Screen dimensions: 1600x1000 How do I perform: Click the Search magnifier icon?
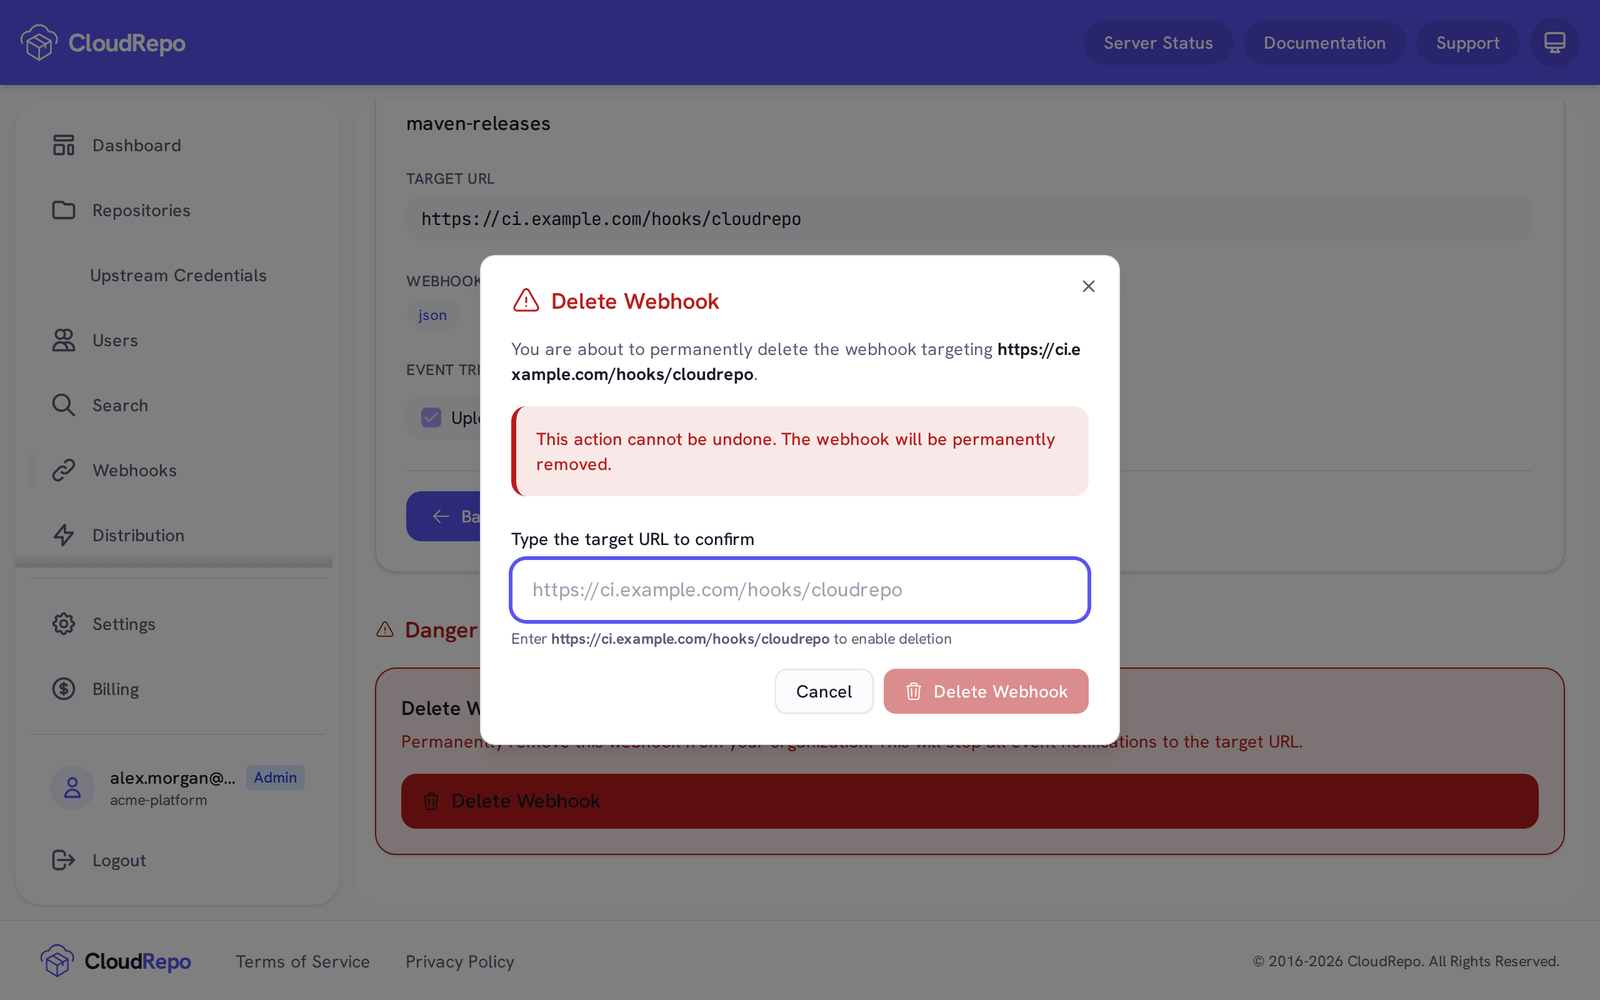[64, 405]
